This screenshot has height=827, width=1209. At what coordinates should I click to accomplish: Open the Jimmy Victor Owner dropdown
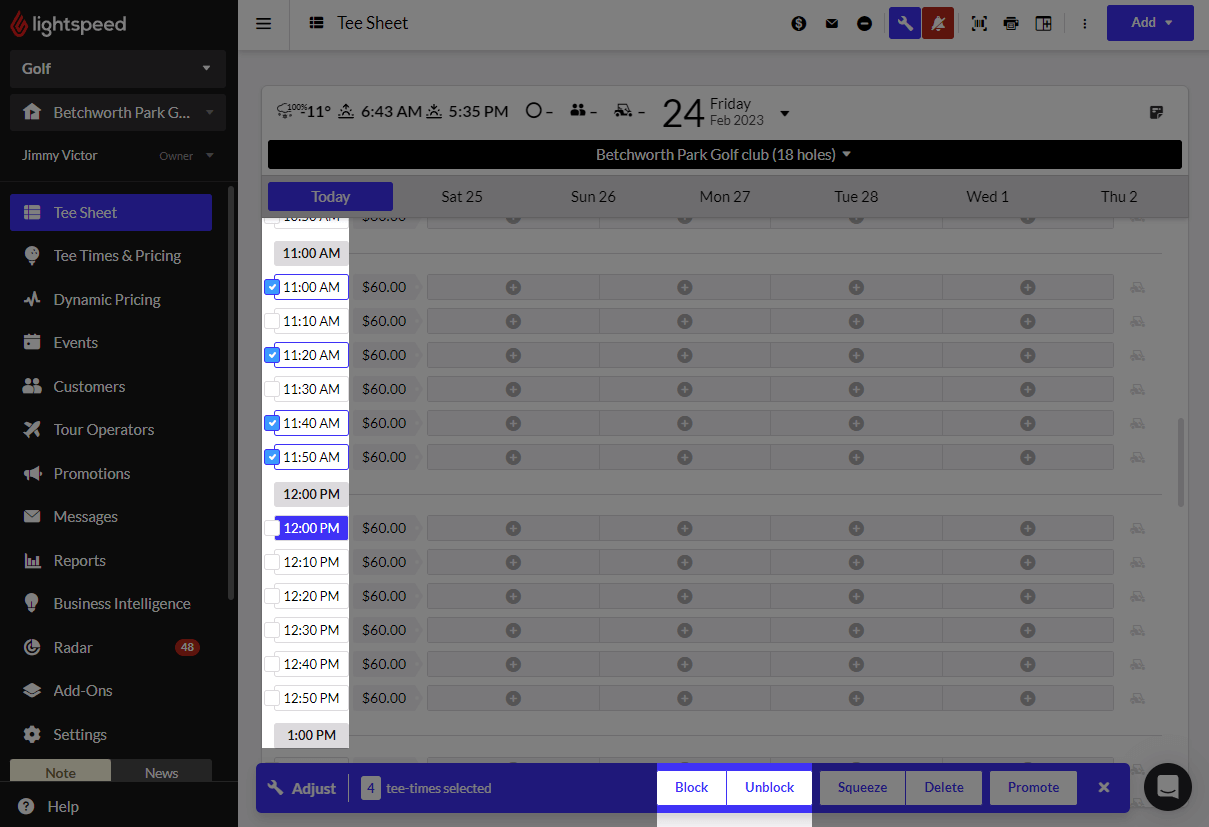pyautogui.click(x=118, y=156)
